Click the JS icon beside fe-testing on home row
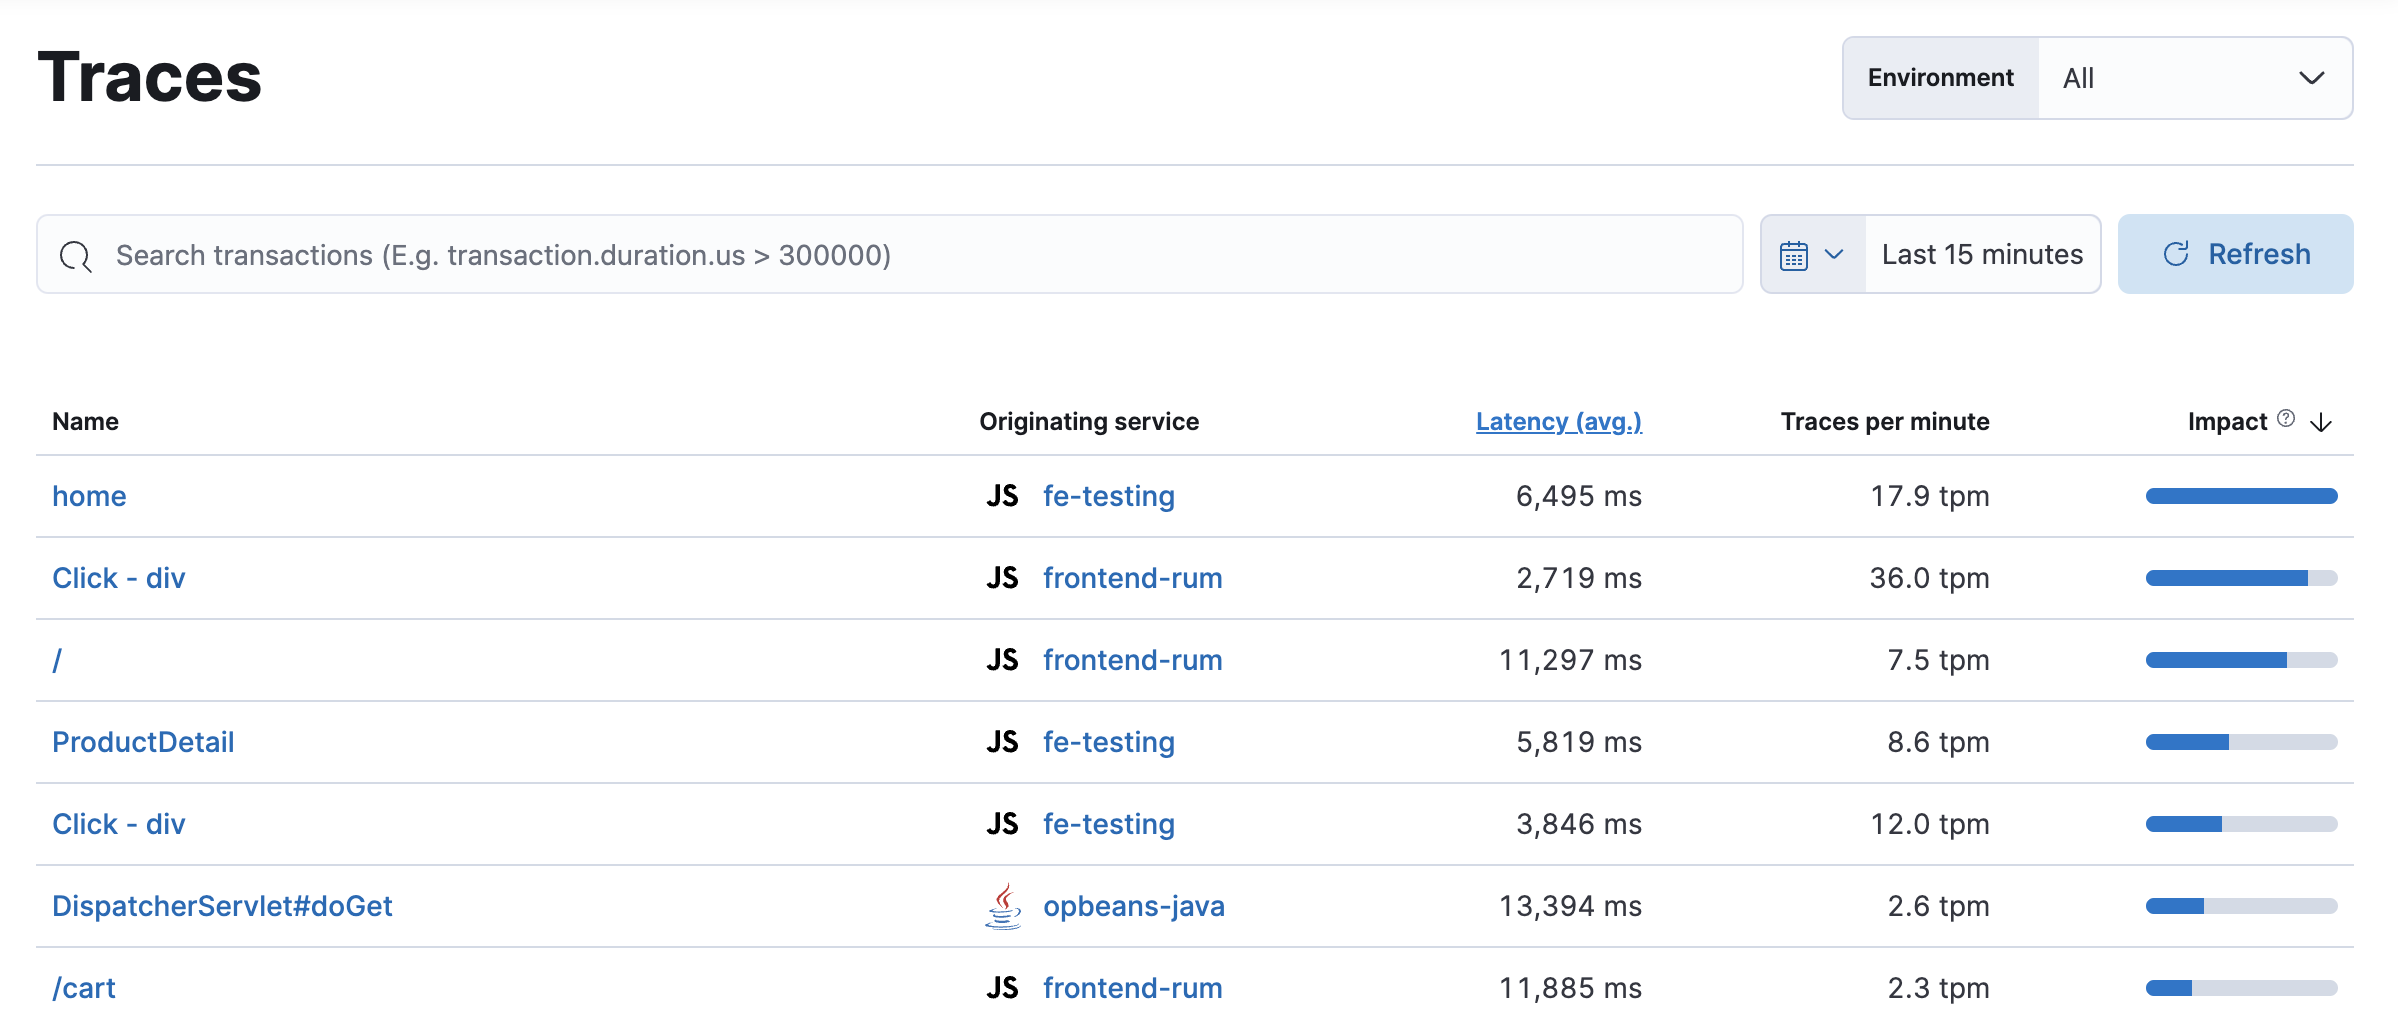 pos(1002,495)
